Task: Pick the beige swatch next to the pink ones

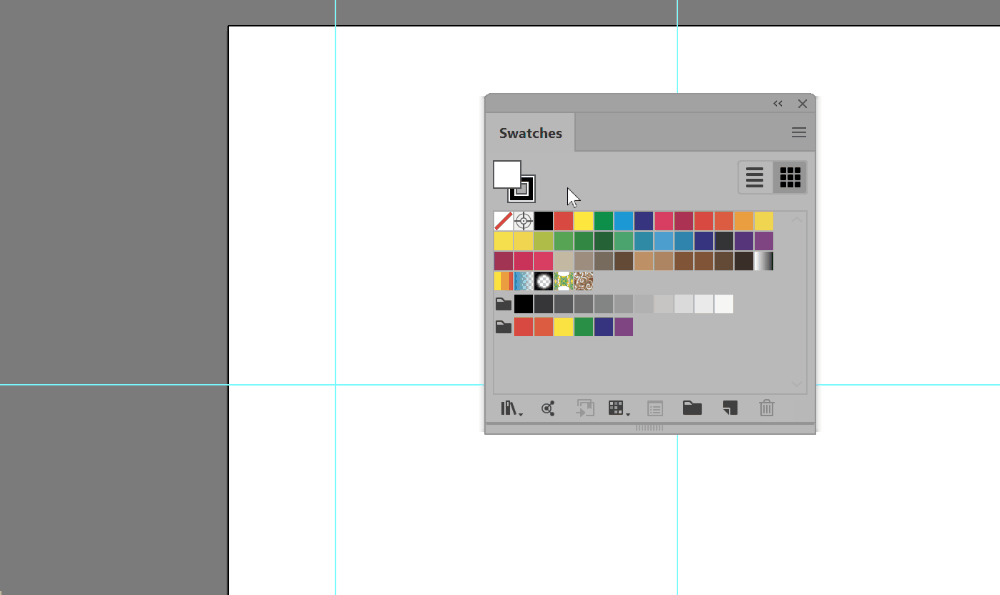Action: (x=563, y=261)
